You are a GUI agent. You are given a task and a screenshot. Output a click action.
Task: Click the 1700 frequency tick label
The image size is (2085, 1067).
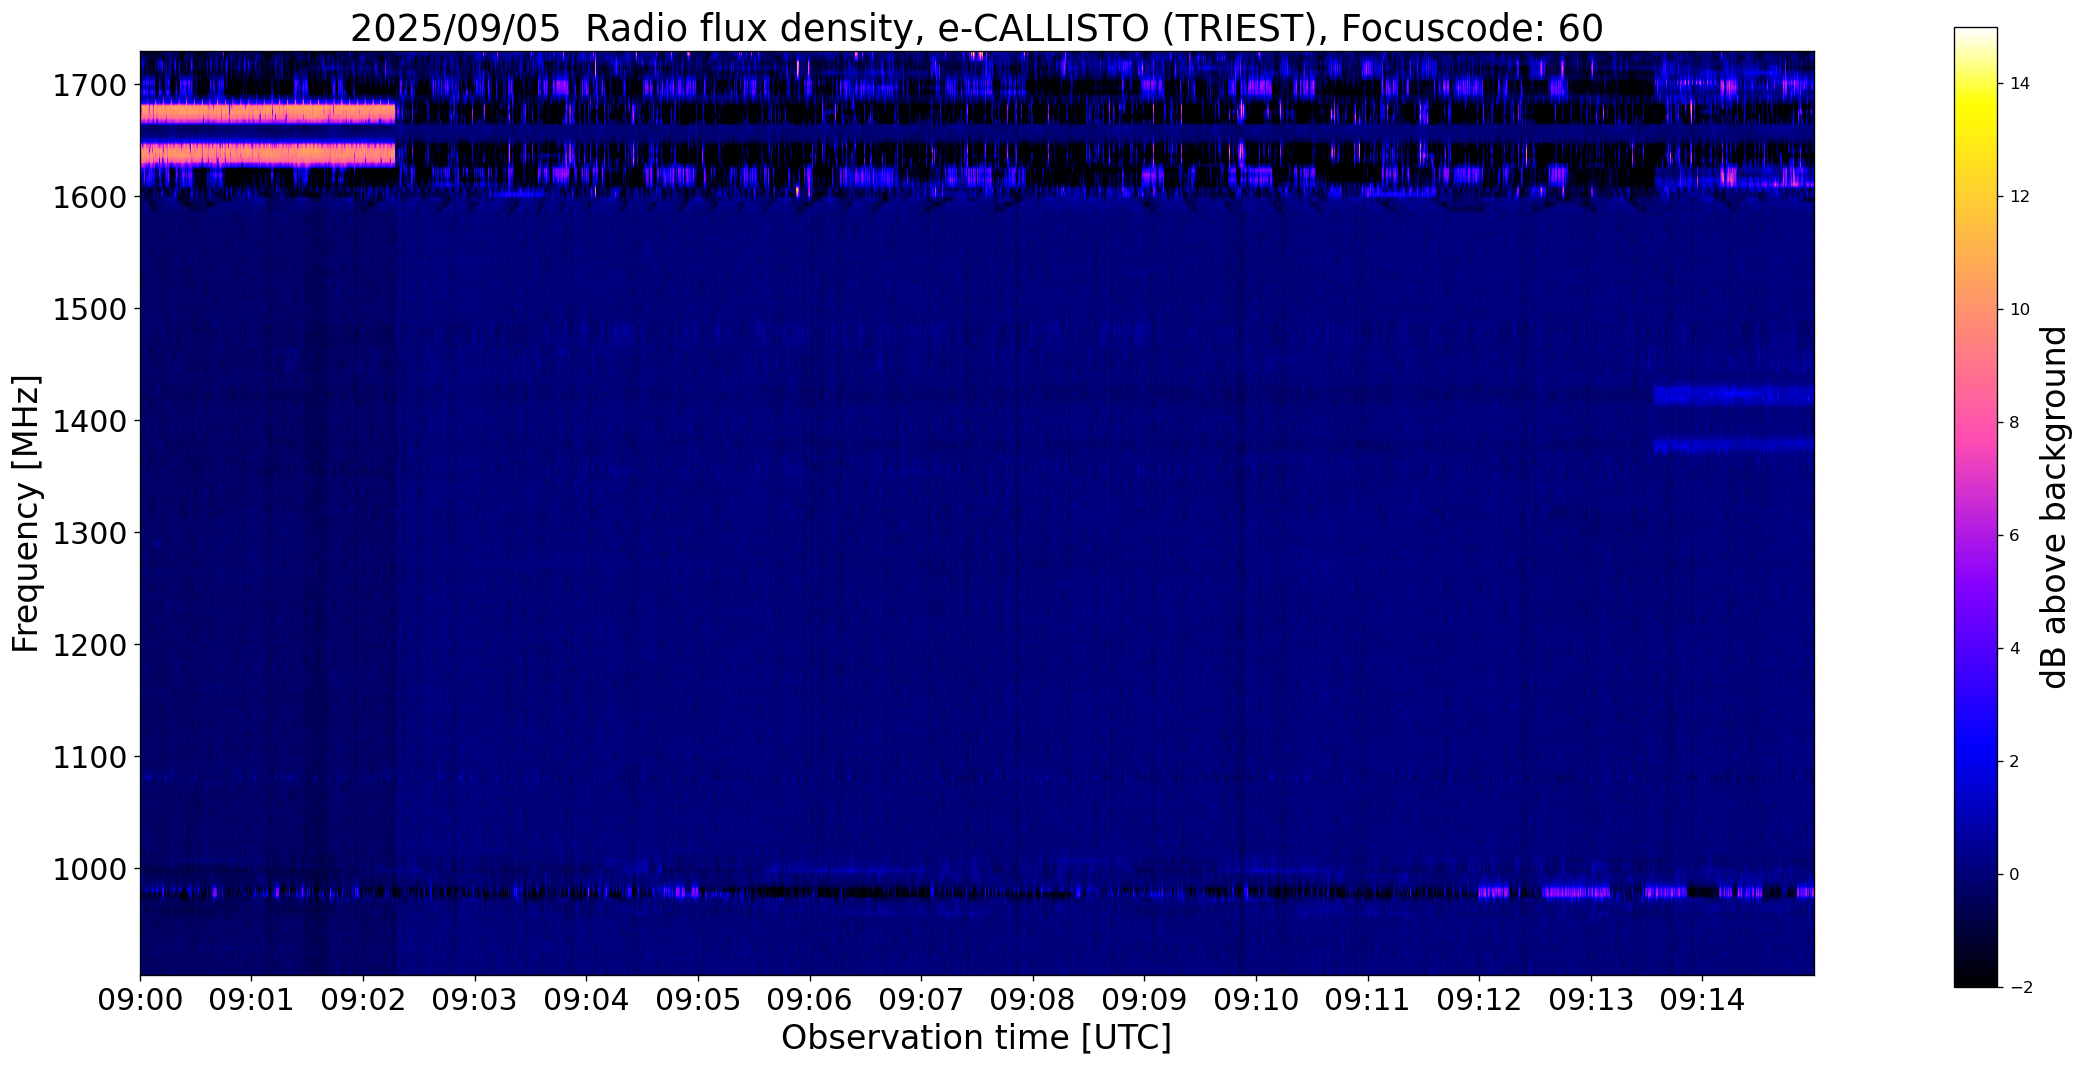90,85
